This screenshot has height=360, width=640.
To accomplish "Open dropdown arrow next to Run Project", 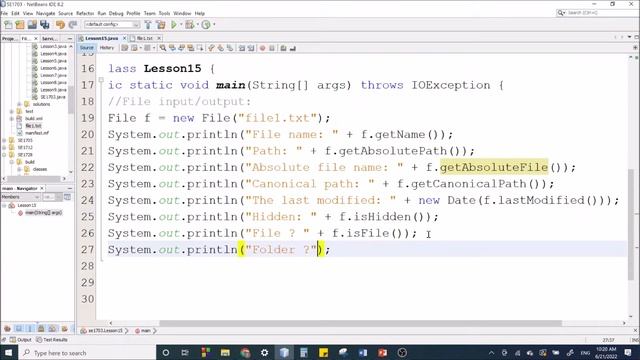I will pyautogui.click(x=181, y=24).
